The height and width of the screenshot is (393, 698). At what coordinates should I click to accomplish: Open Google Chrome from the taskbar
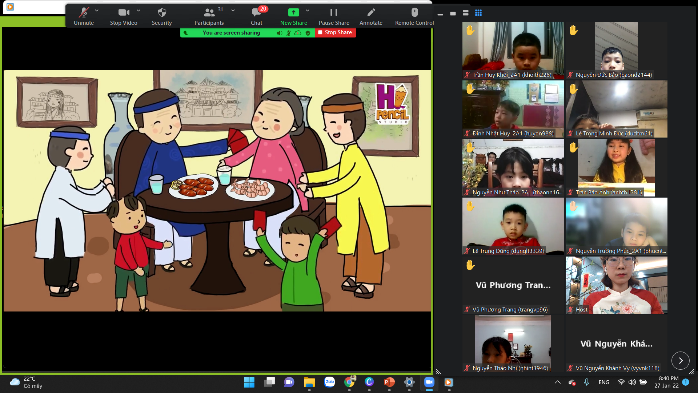click(x=349, y=382)
